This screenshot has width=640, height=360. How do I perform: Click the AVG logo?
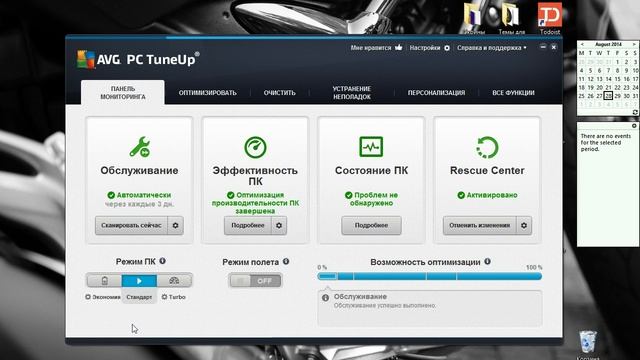pyautogui.click(x=86, y=59)
